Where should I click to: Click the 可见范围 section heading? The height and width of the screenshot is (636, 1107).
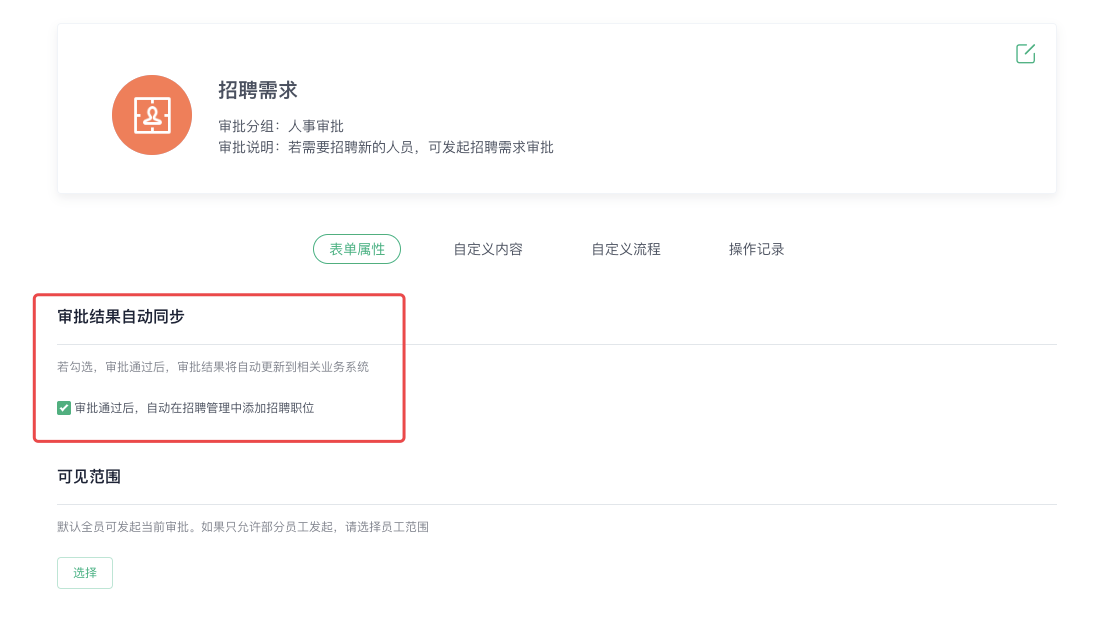click(89, 476)
